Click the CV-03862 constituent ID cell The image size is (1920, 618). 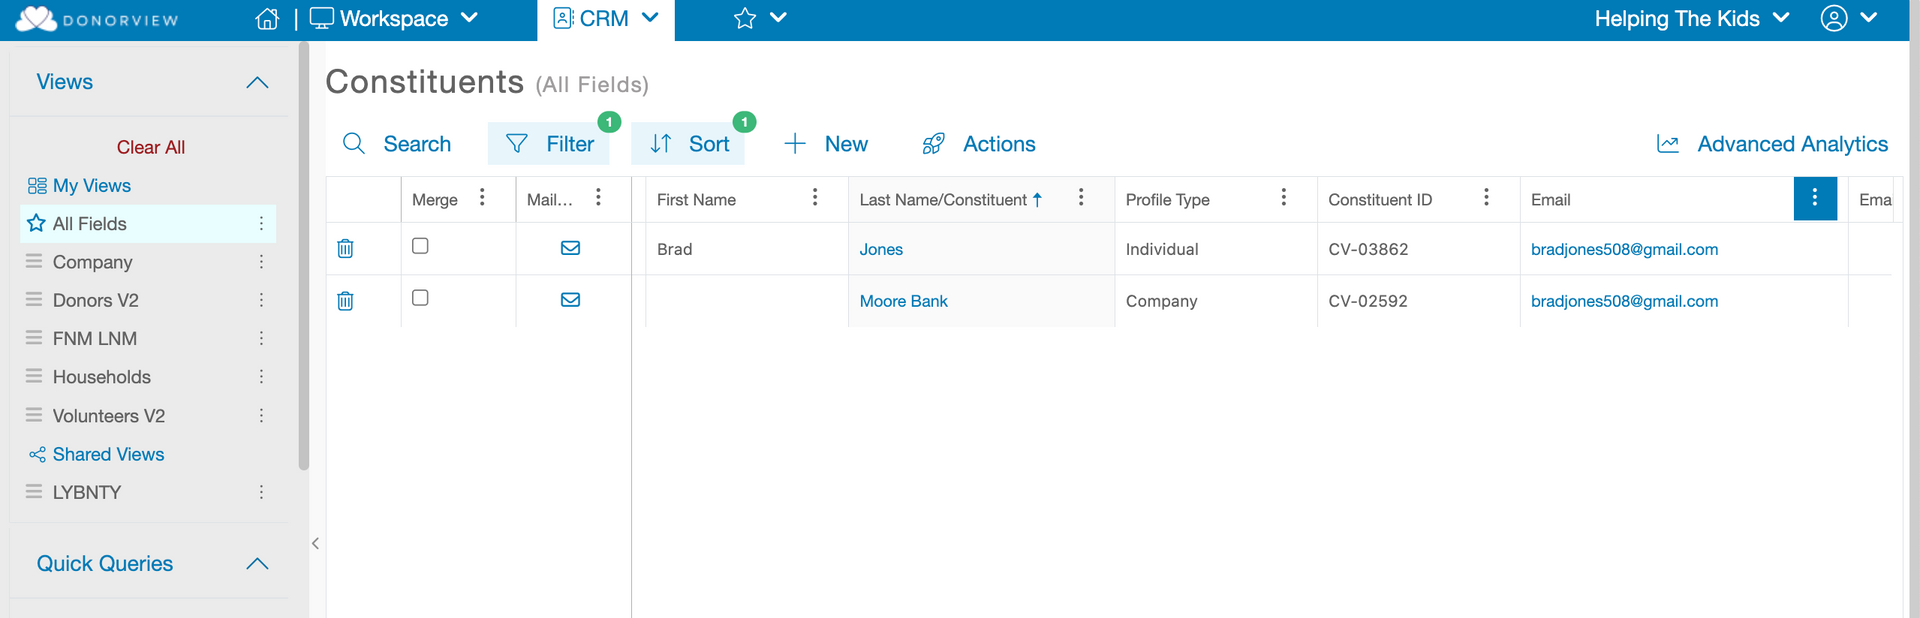point(1368,250)
